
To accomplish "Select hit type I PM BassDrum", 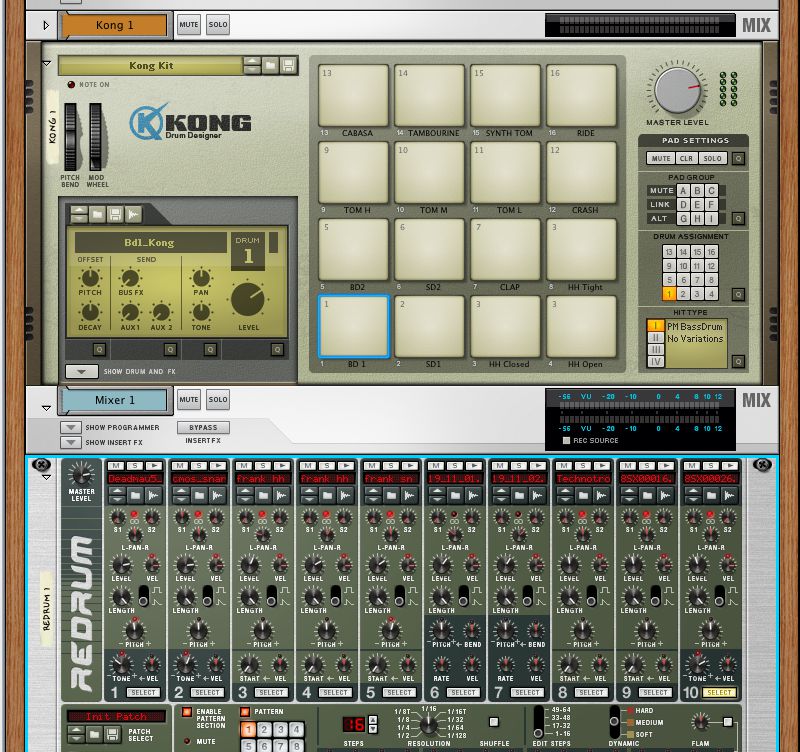I will [x=655, y=325].
